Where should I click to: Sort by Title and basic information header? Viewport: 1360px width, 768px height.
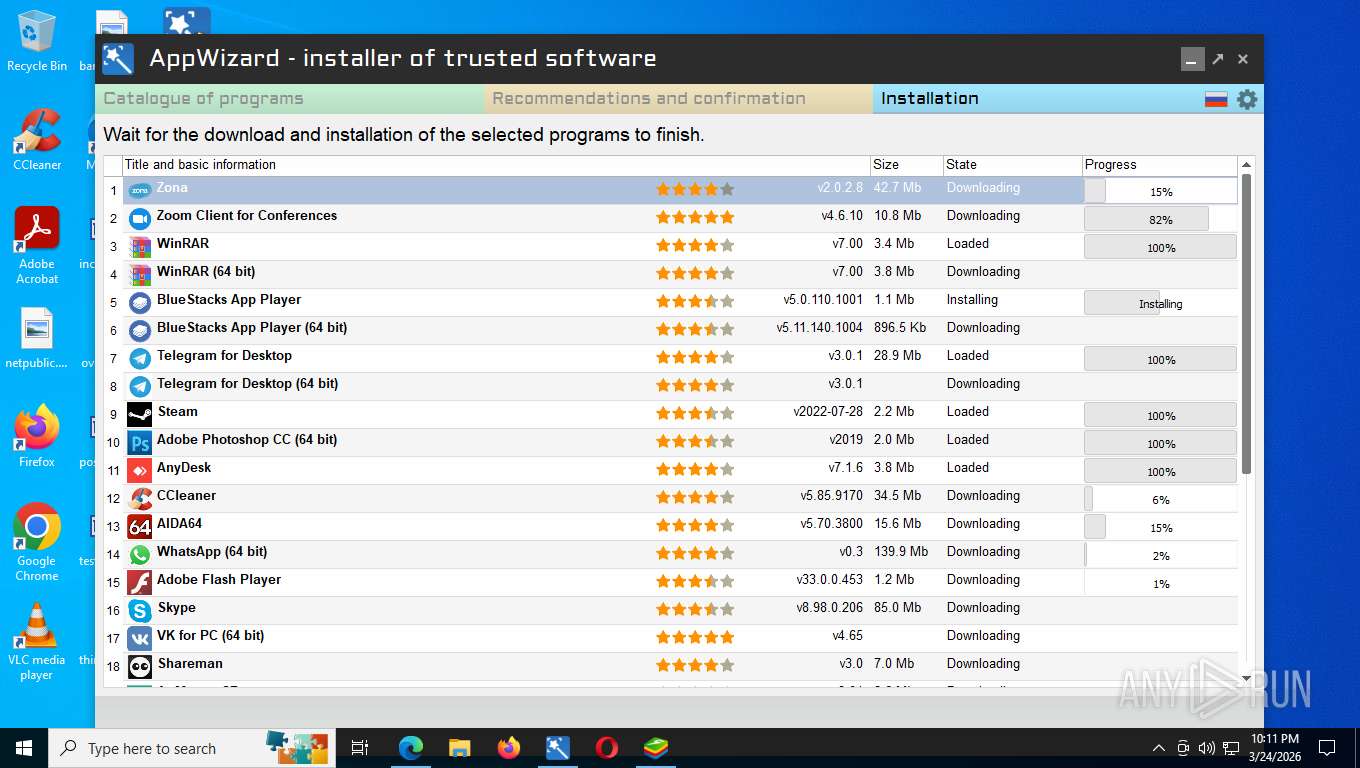coord(496,165)
